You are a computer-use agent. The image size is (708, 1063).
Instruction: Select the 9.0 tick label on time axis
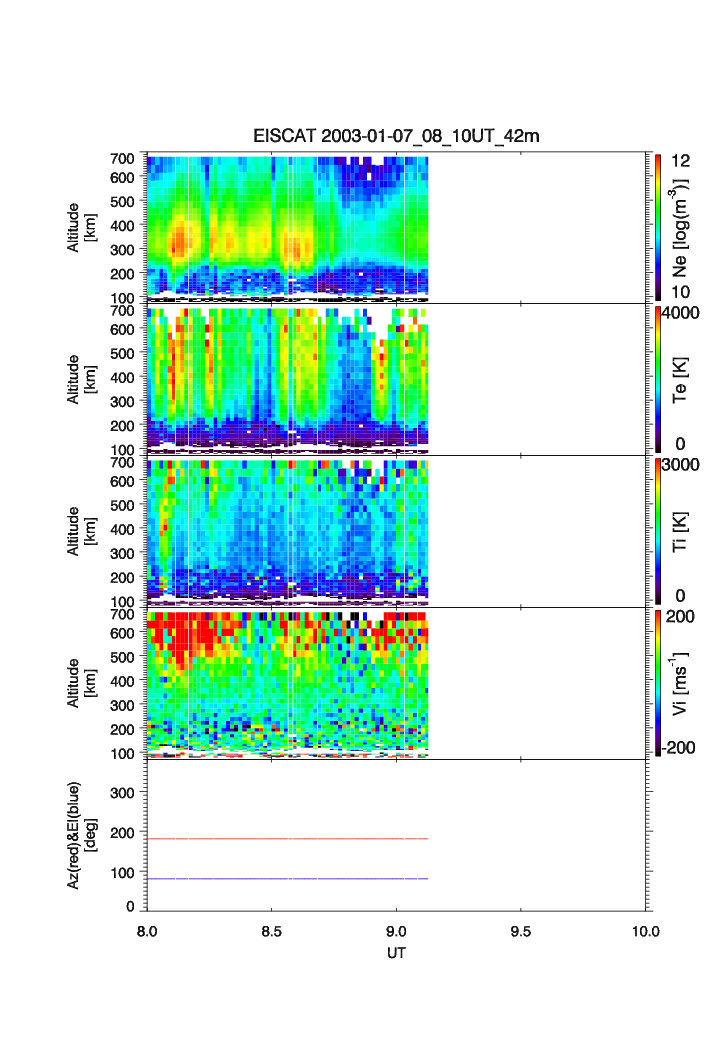[397, 930]
